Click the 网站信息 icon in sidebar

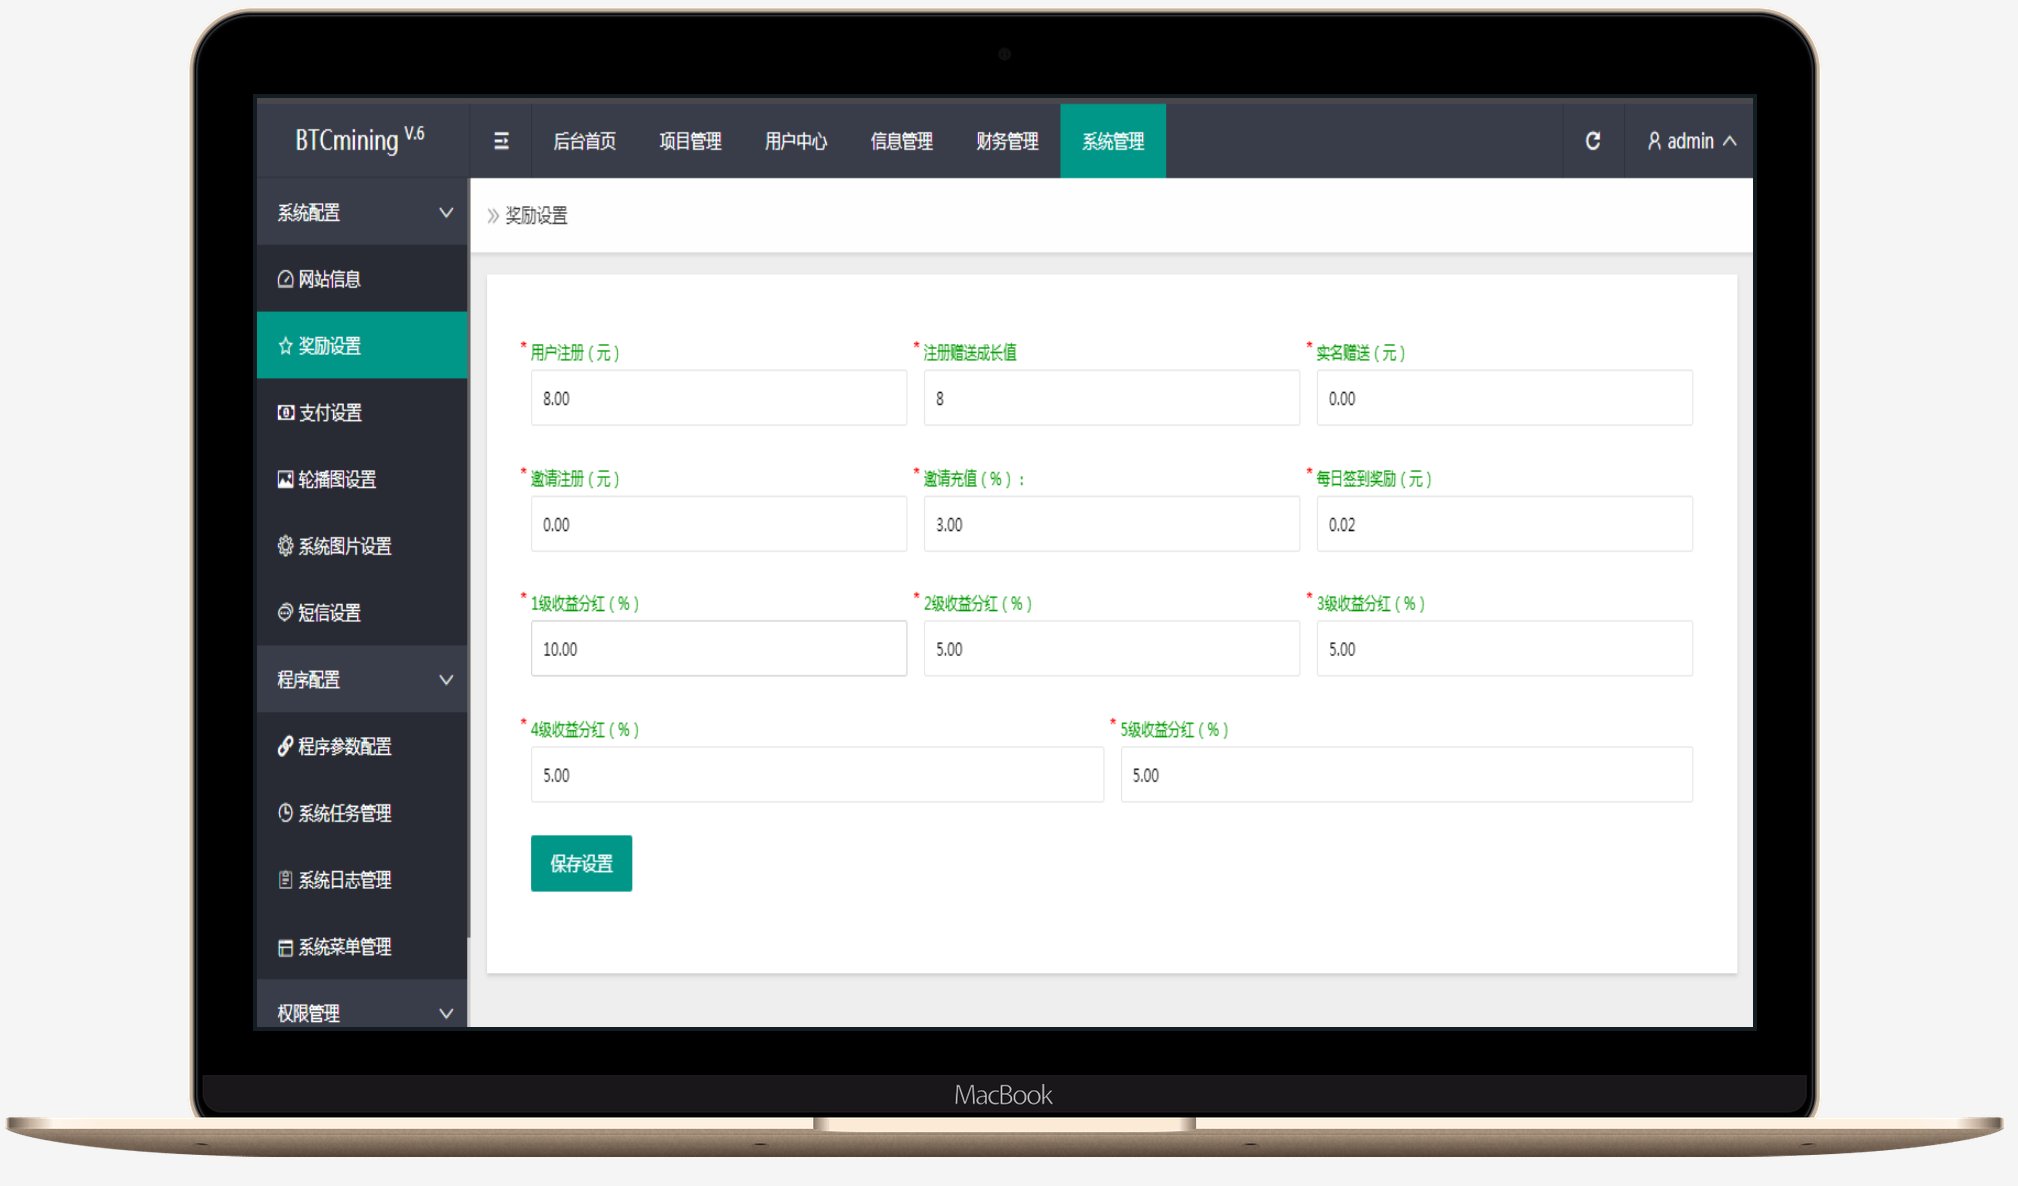click(285, 279)
